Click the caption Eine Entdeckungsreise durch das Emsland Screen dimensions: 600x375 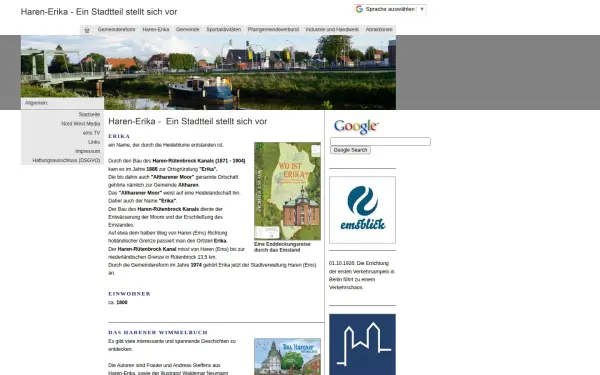coord(282,247)
